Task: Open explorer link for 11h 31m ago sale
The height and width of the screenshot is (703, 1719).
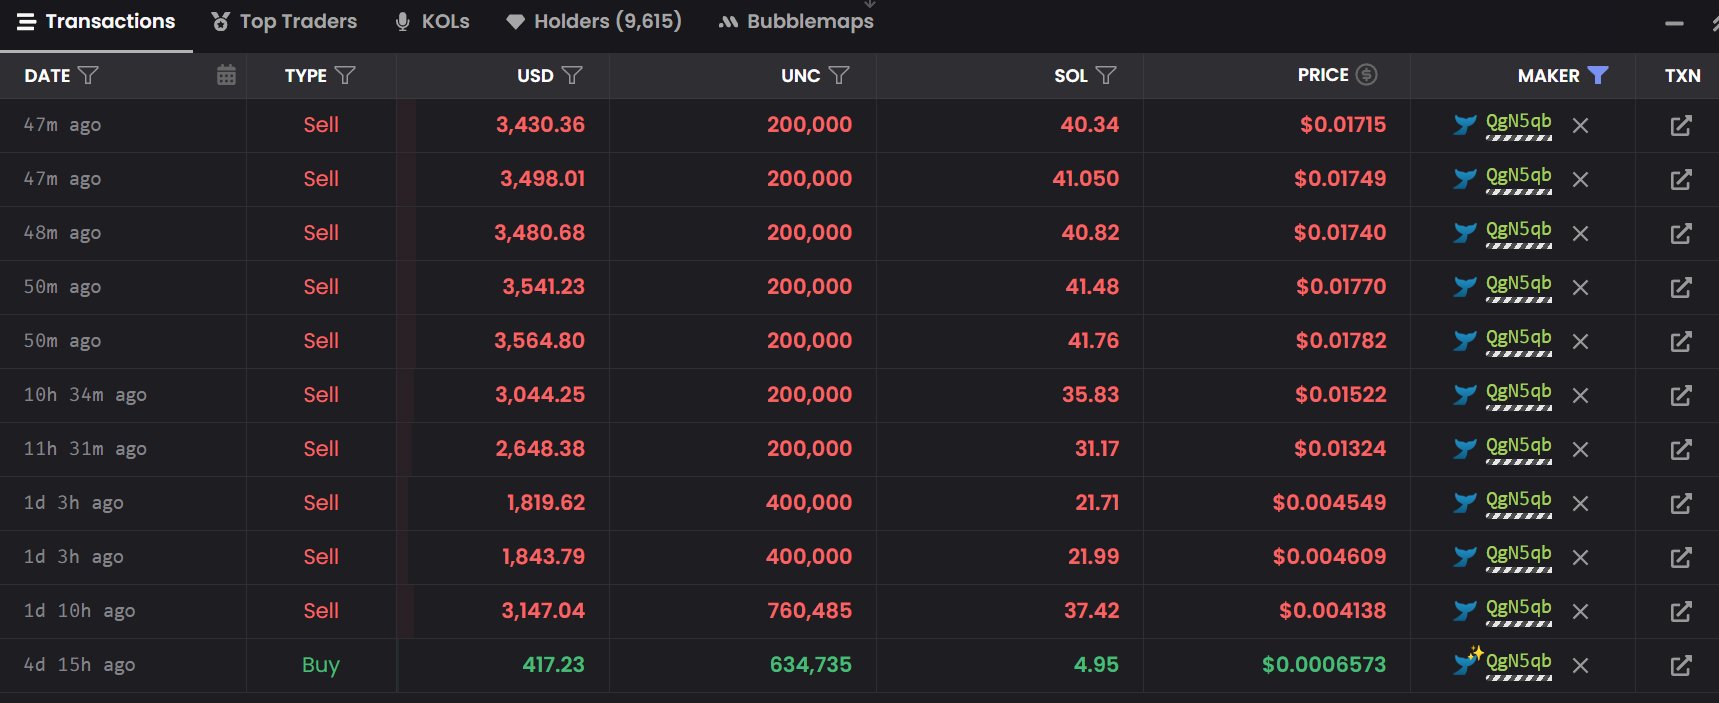Action: click(x=1680, y=450)
